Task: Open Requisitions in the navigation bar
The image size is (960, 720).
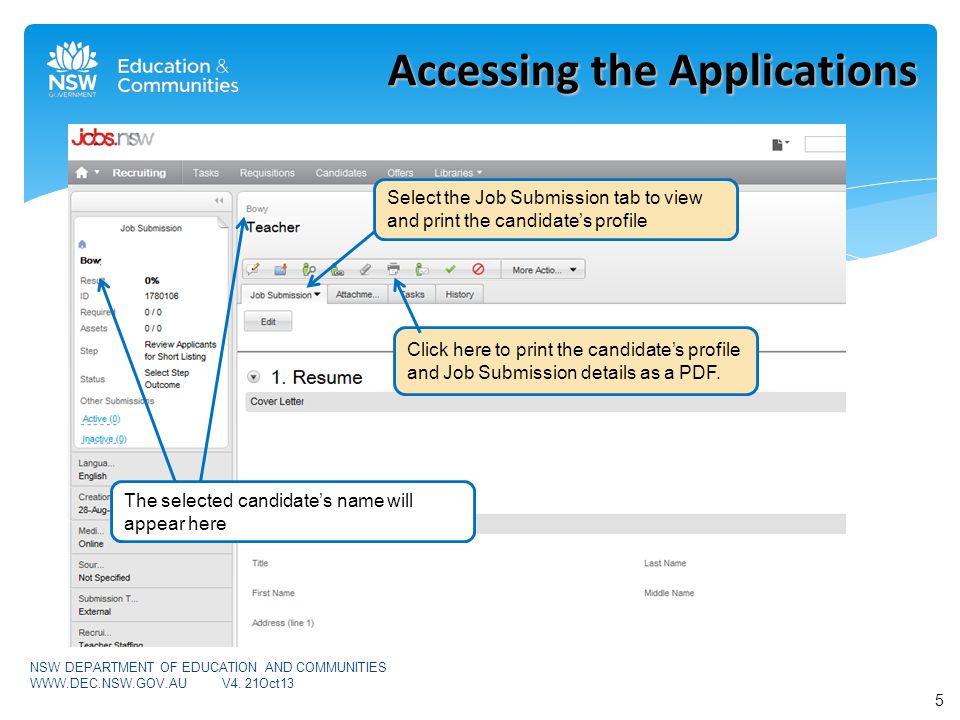Action: [x=267, y=173]
